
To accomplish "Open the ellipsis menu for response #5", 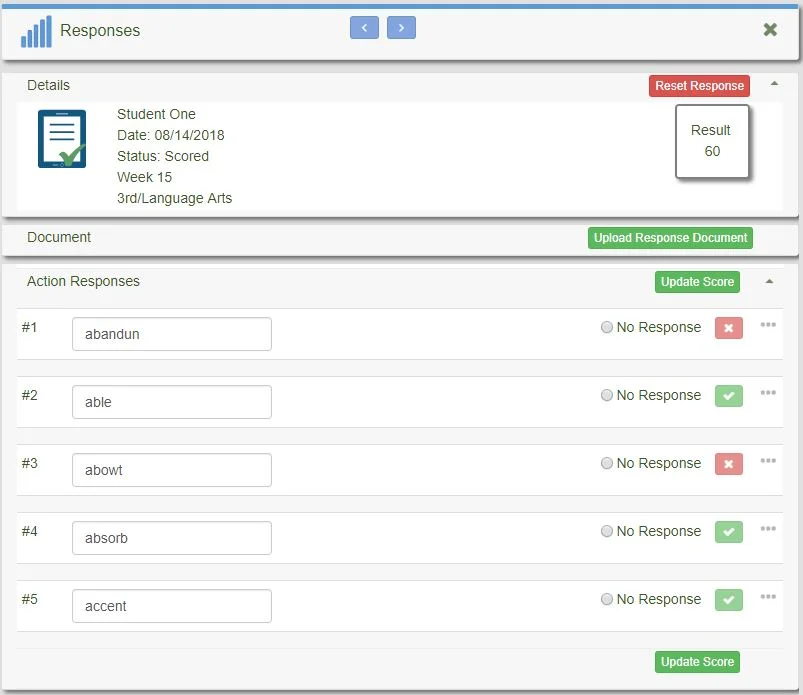I will 766,597.
